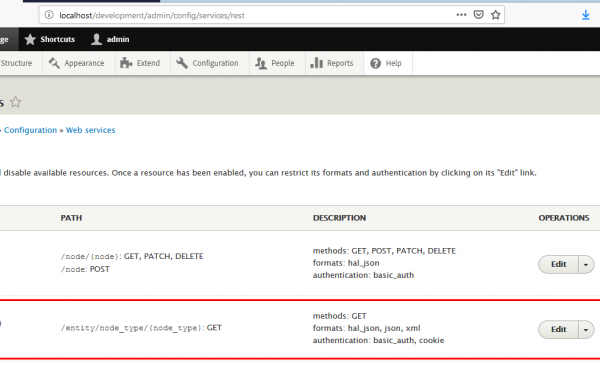Select 'authentication: basic_auth' line in node row

coord(363,275)
